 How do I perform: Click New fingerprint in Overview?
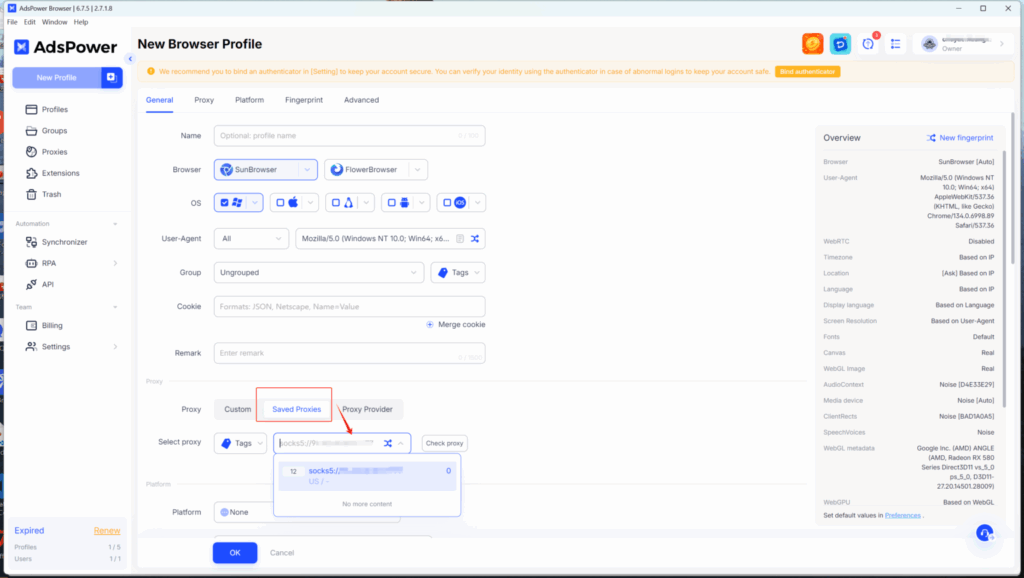point(960,138)
